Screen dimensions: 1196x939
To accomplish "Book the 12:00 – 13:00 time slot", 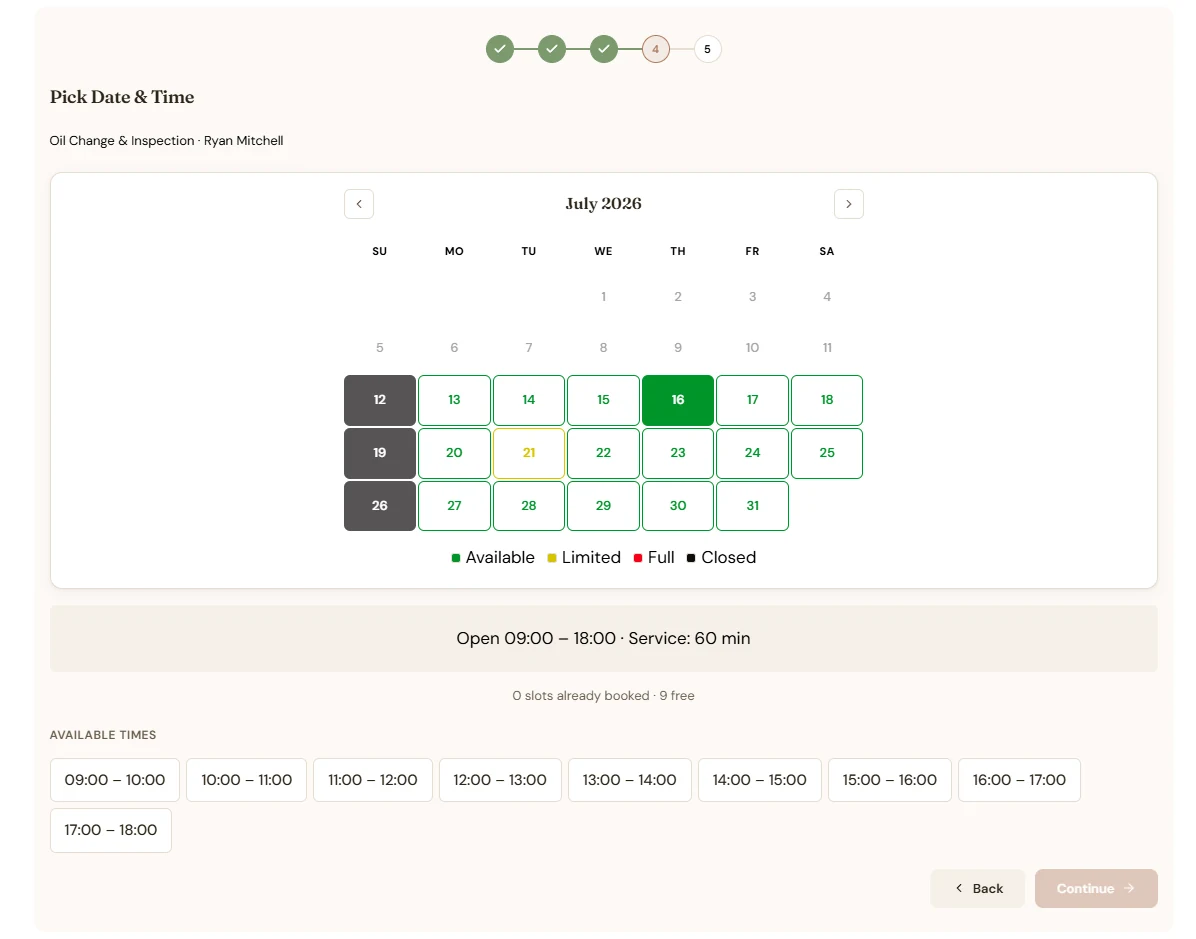I will click(500, 780).
